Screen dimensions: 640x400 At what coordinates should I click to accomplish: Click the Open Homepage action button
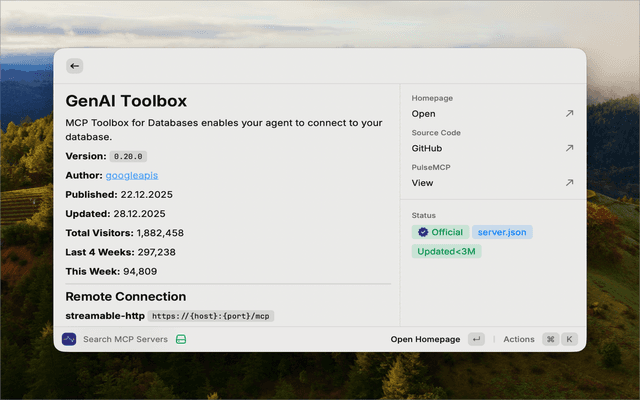pyautogui.click(x=425, y=340)
